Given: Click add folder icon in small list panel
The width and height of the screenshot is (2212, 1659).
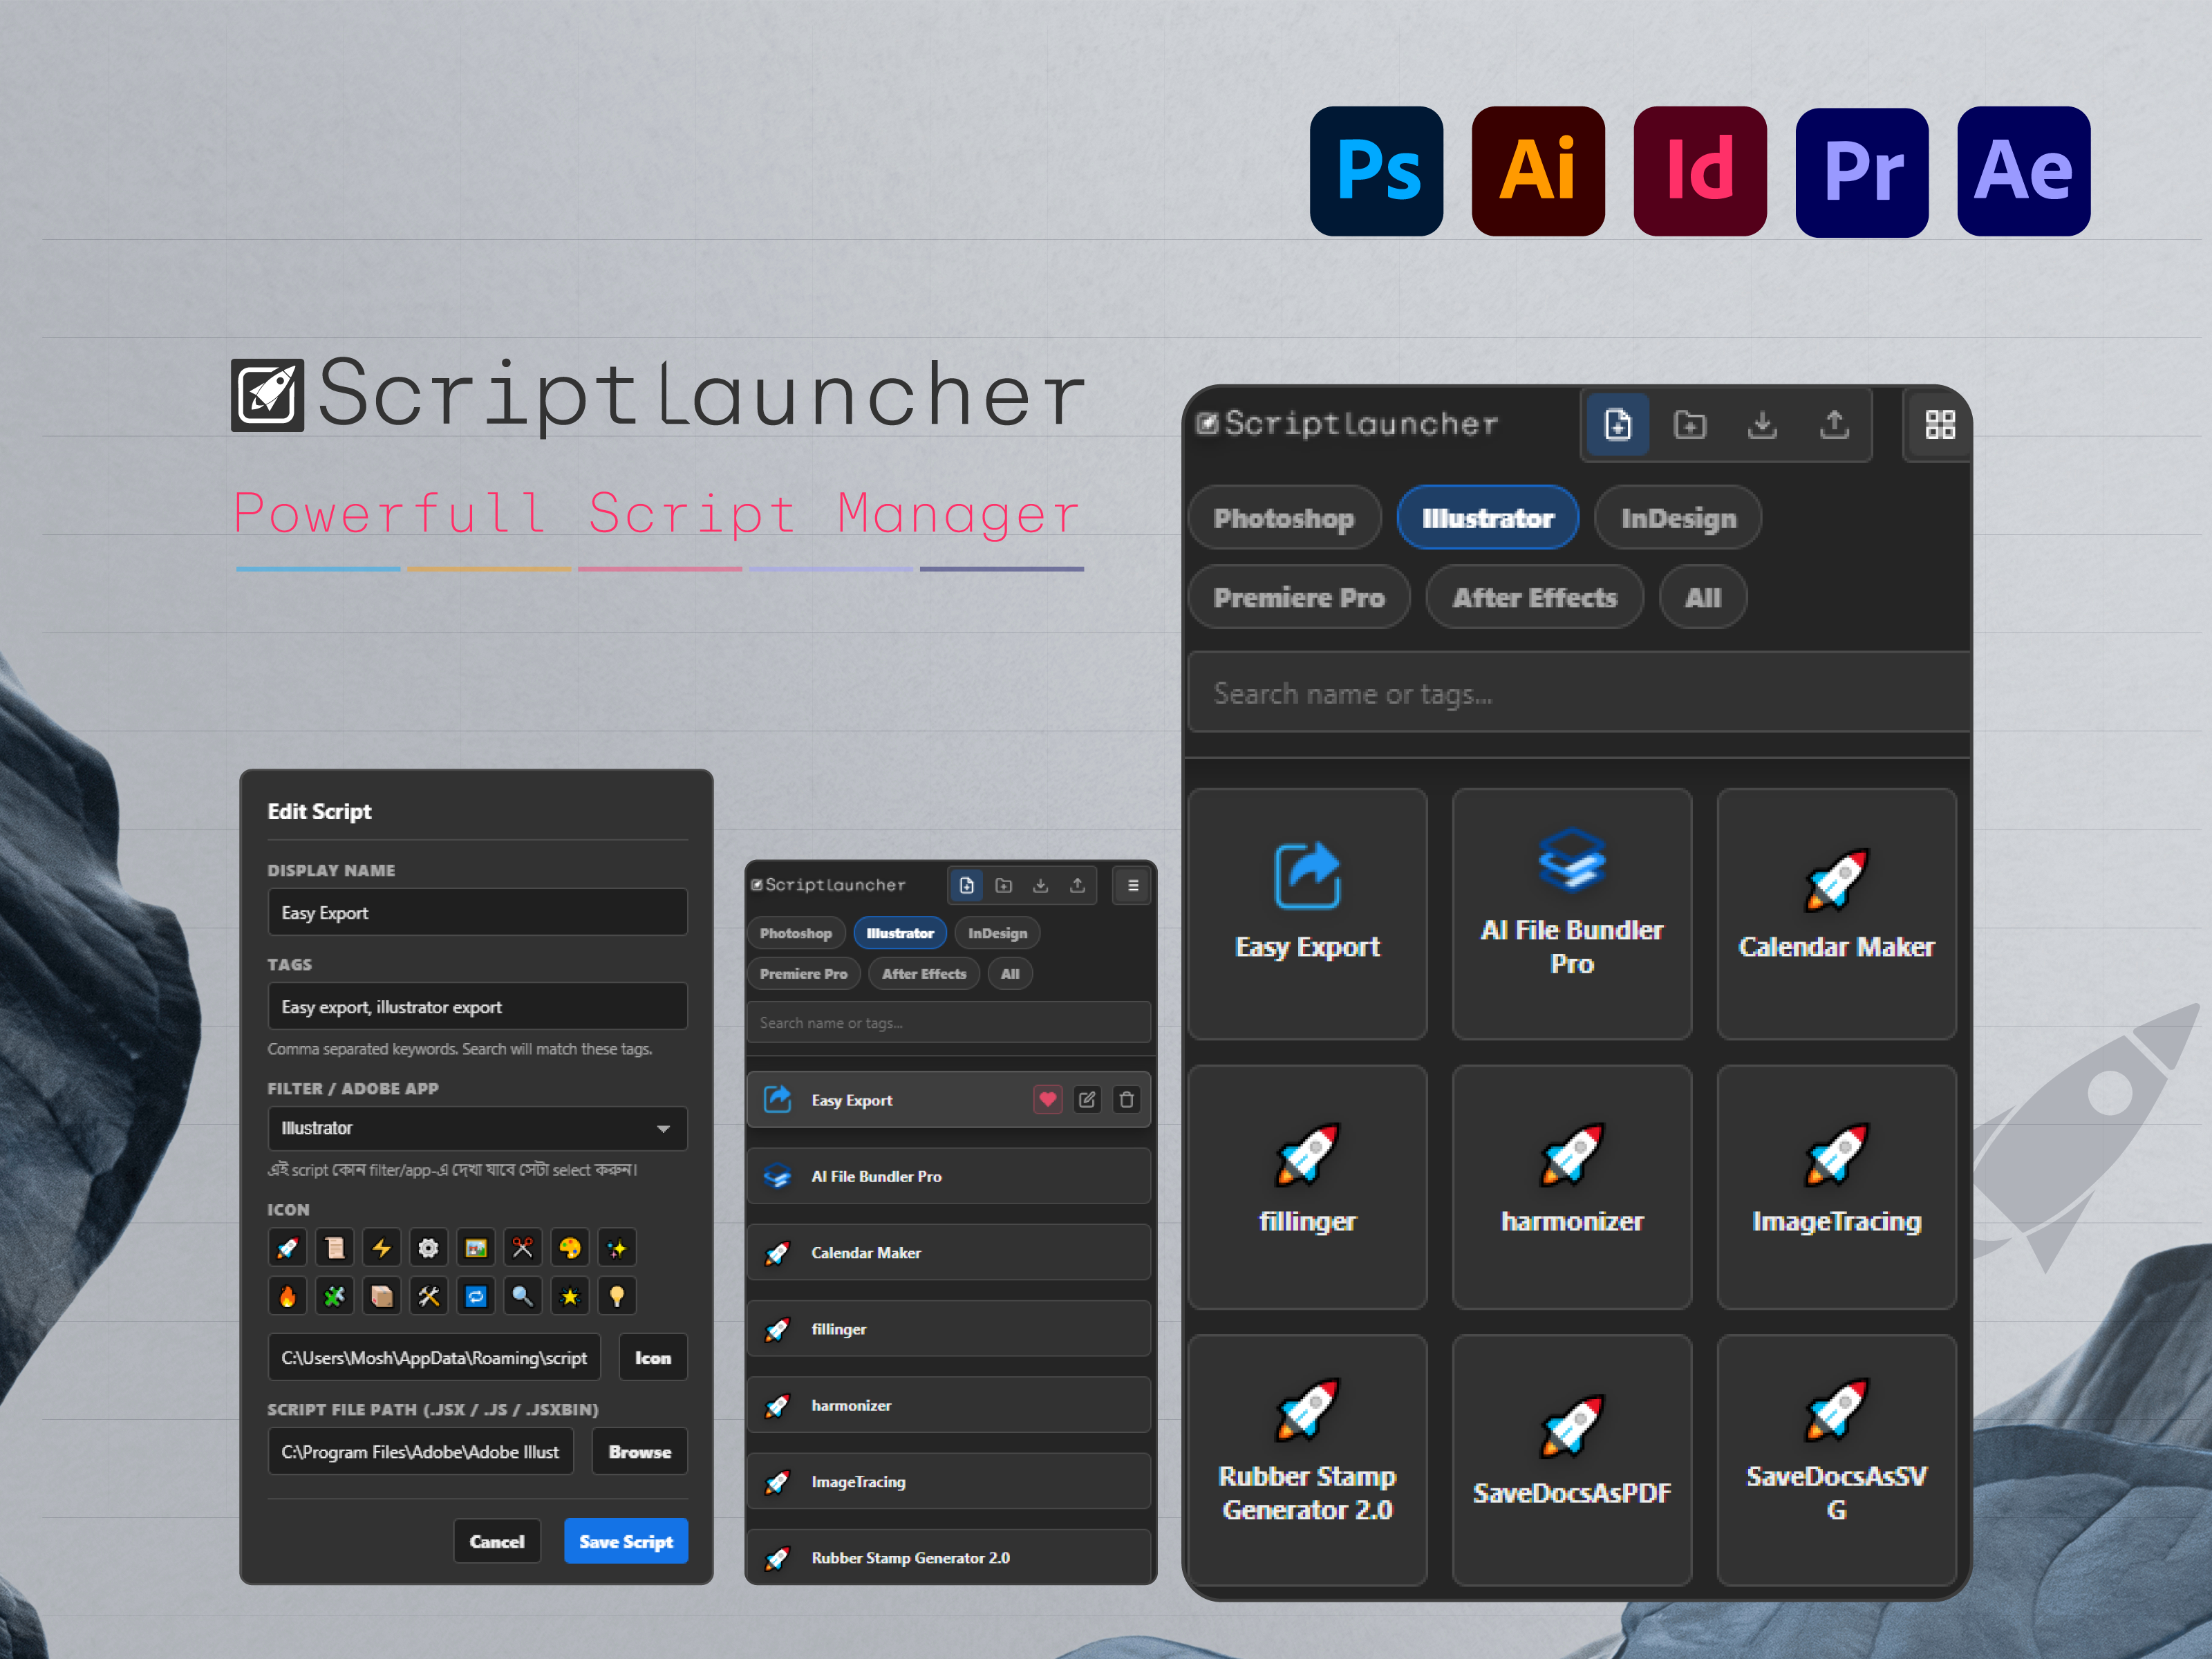Looking at the screenshot, I should [1004, 885].
